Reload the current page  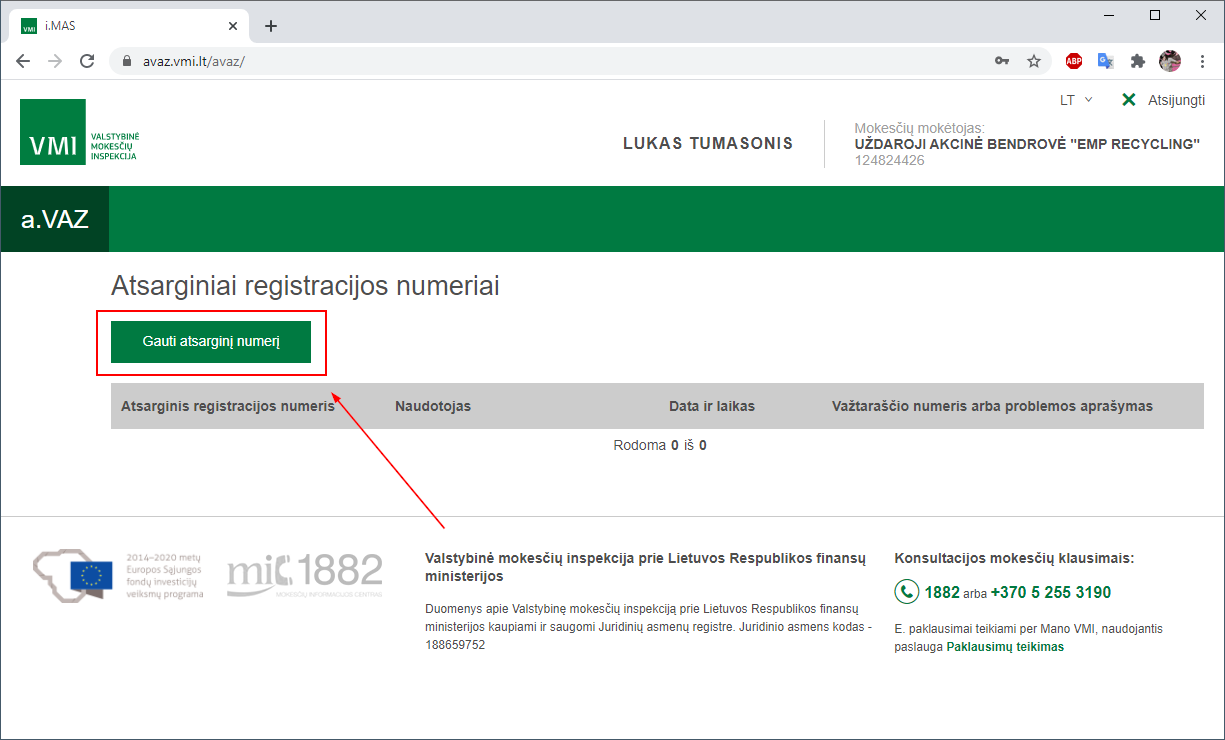[87, 61]
